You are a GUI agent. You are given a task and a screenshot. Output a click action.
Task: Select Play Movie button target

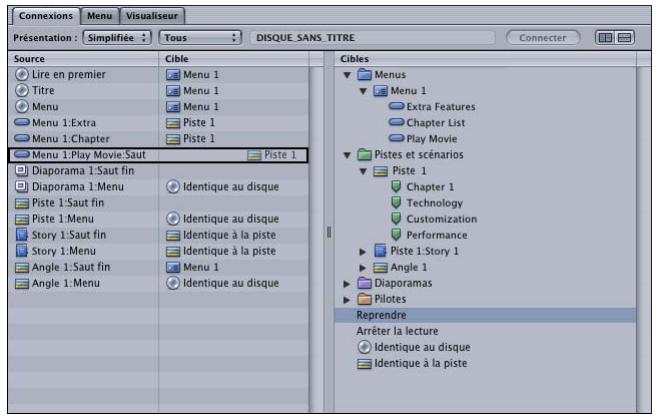pyautogui.click(x=423, y=139)
